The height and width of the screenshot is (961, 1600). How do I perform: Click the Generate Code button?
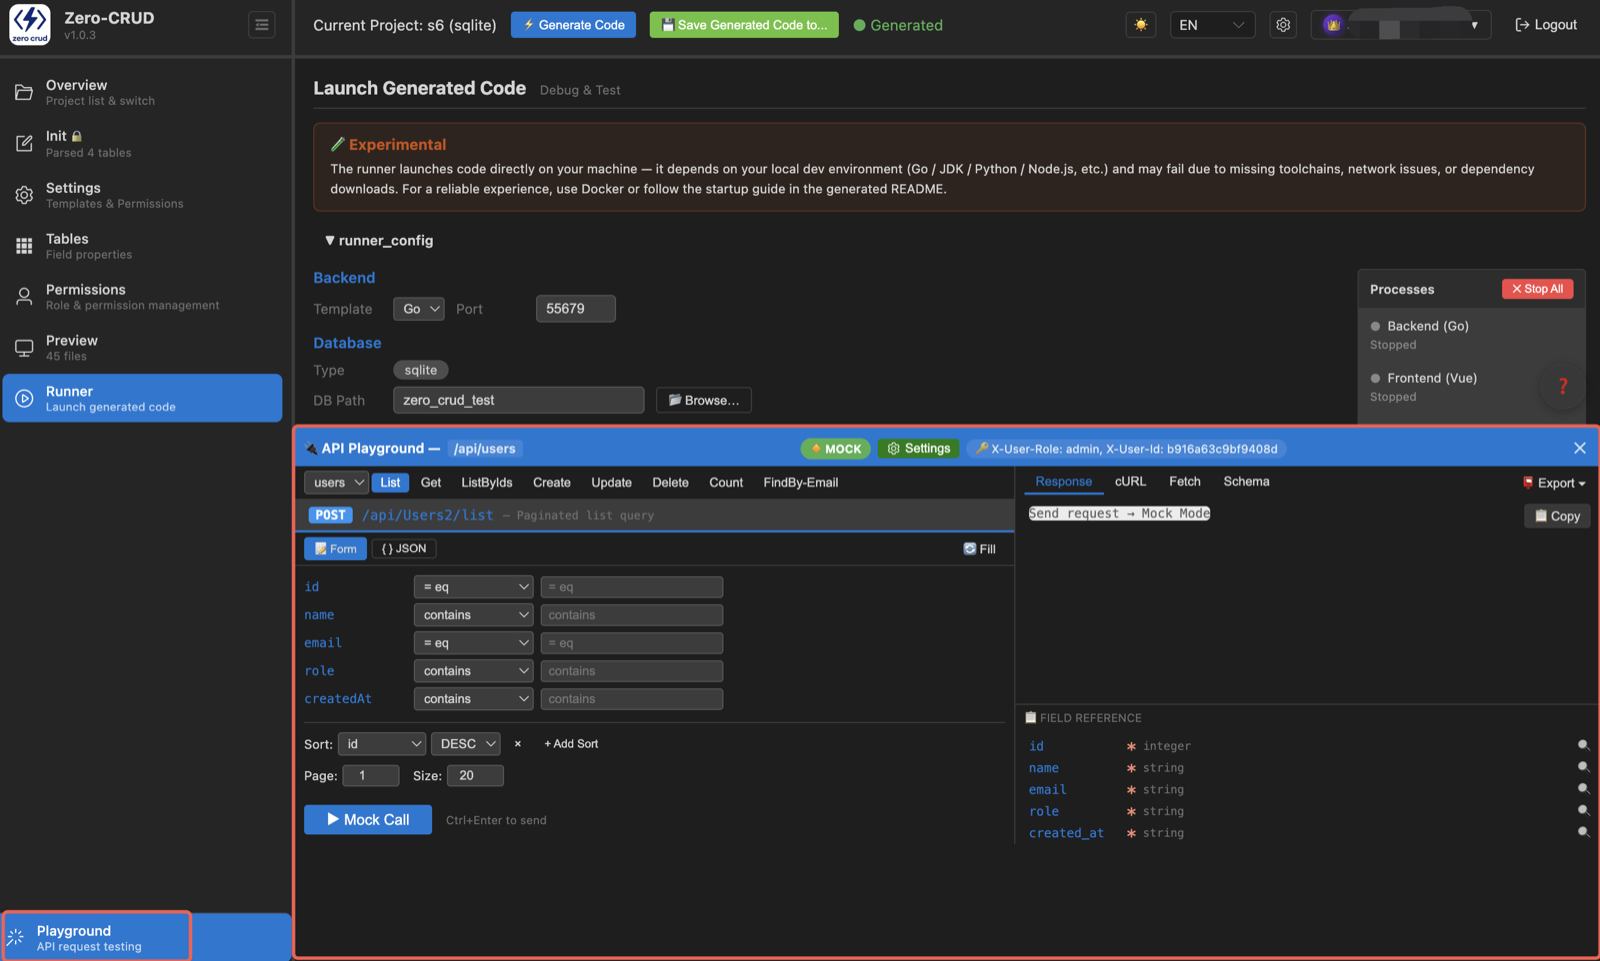[x=574, y=25]
